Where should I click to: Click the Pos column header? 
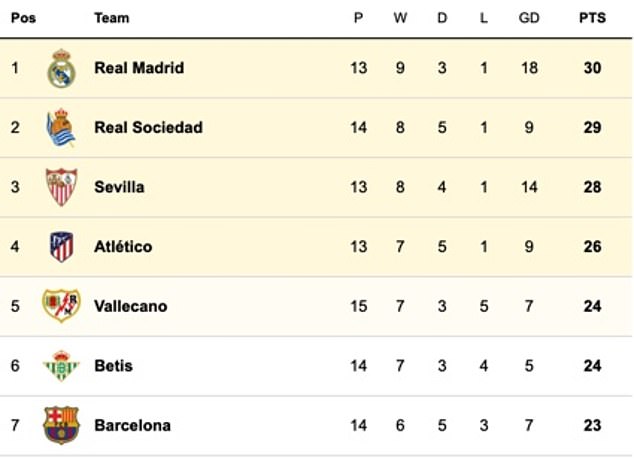click(x=23, y=18)
